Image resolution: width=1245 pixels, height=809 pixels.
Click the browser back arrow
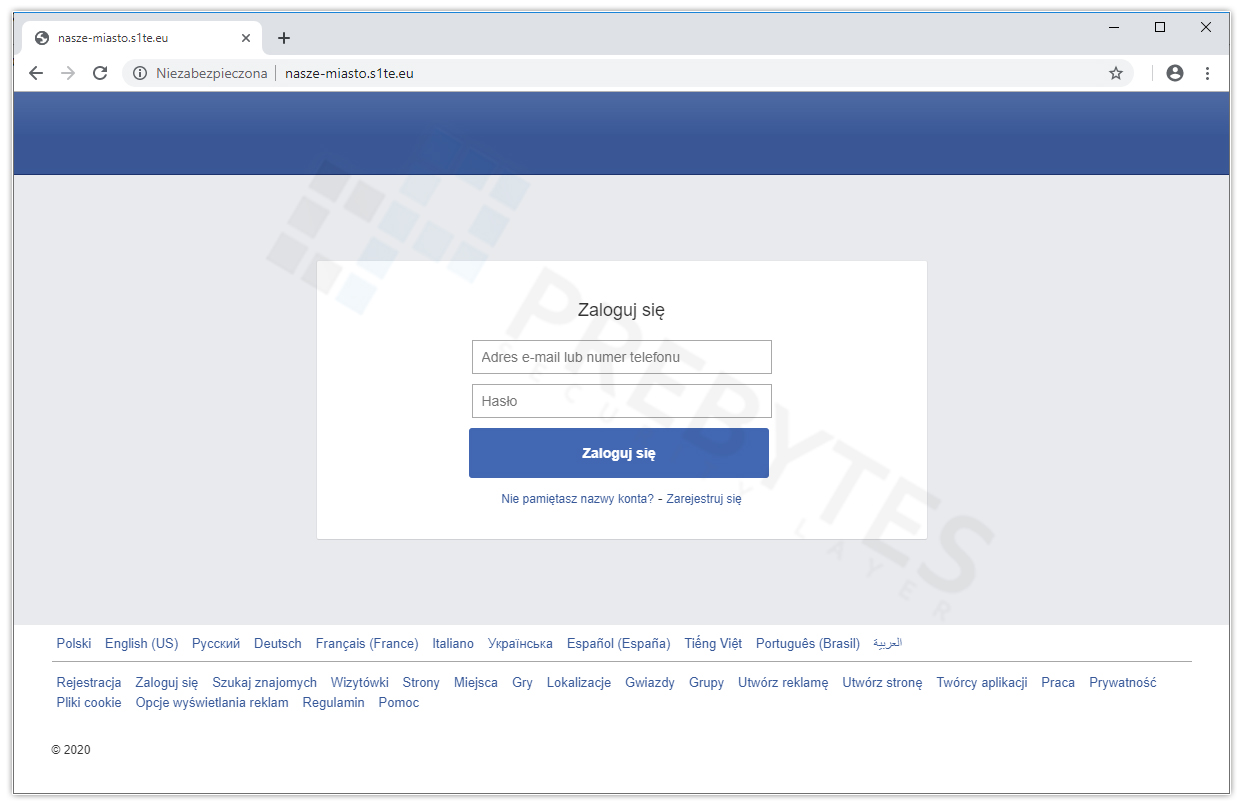click(36, 73)
